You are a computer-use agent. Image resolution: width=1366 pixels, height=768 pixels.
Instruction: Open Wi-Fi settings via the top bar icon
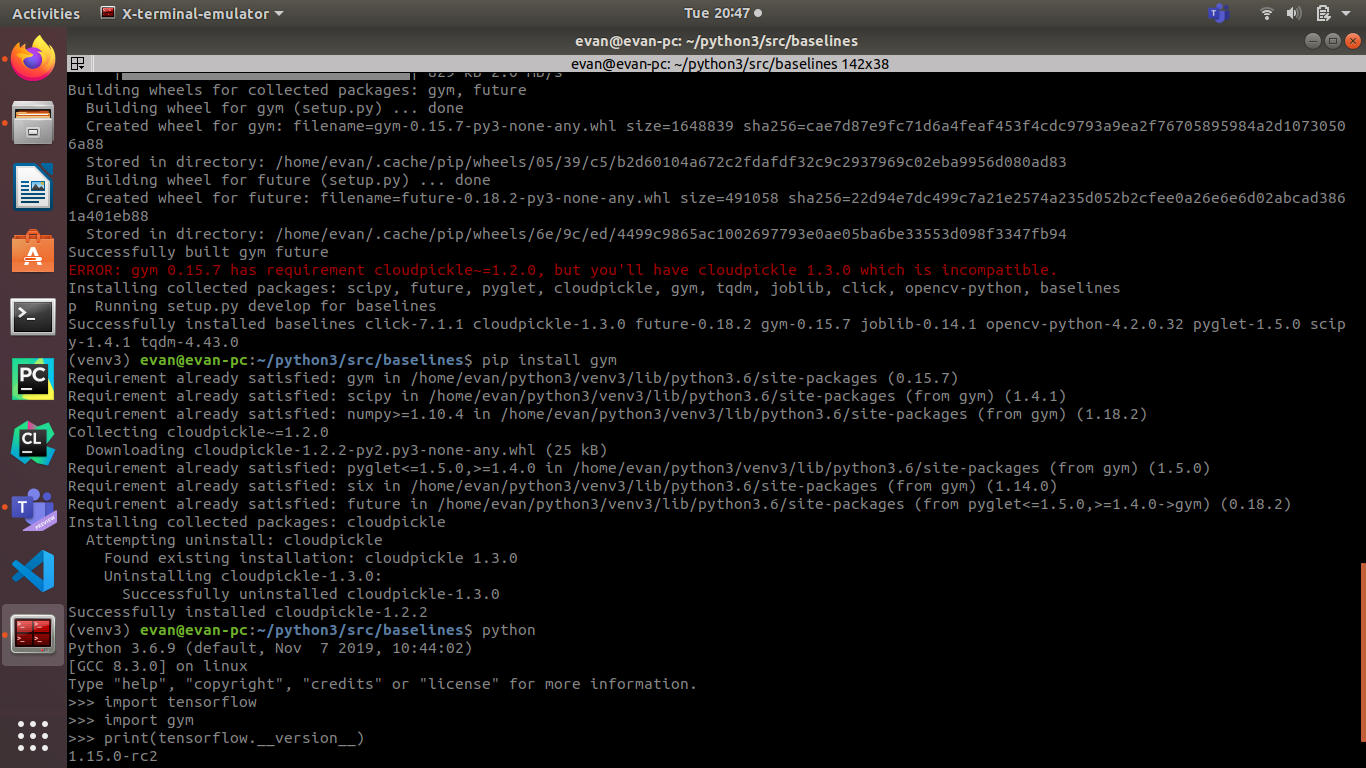click(1266, 13)
